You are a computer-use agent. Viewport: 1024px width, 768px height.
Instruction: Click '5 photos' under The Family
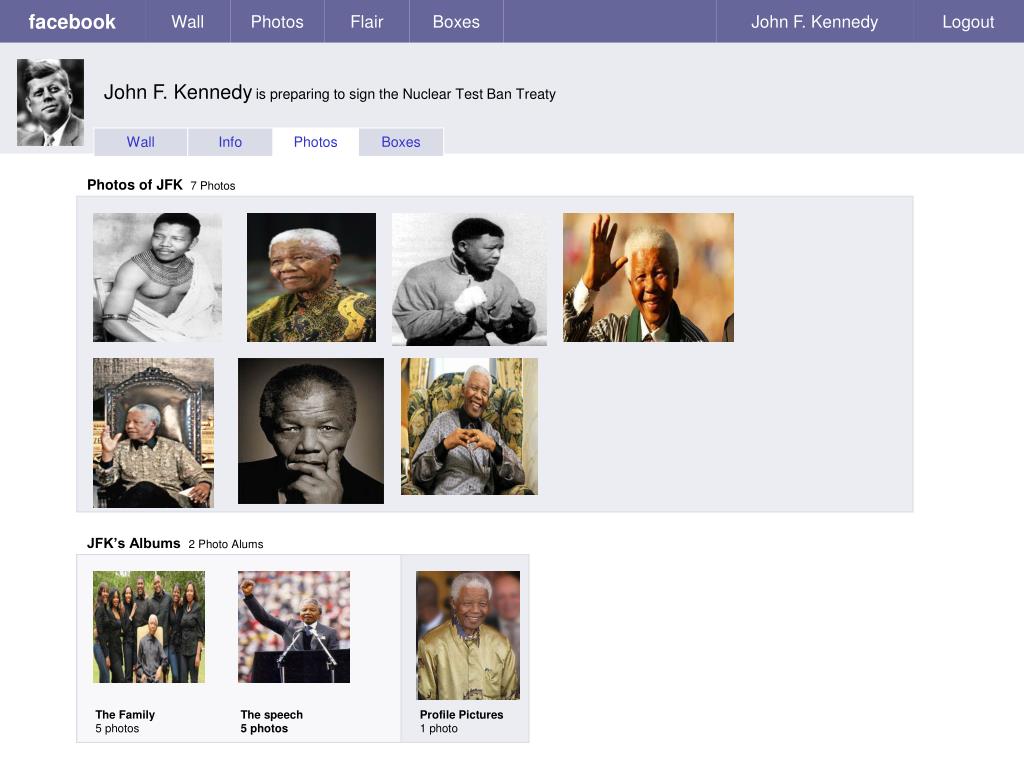[x=118, y=728]
